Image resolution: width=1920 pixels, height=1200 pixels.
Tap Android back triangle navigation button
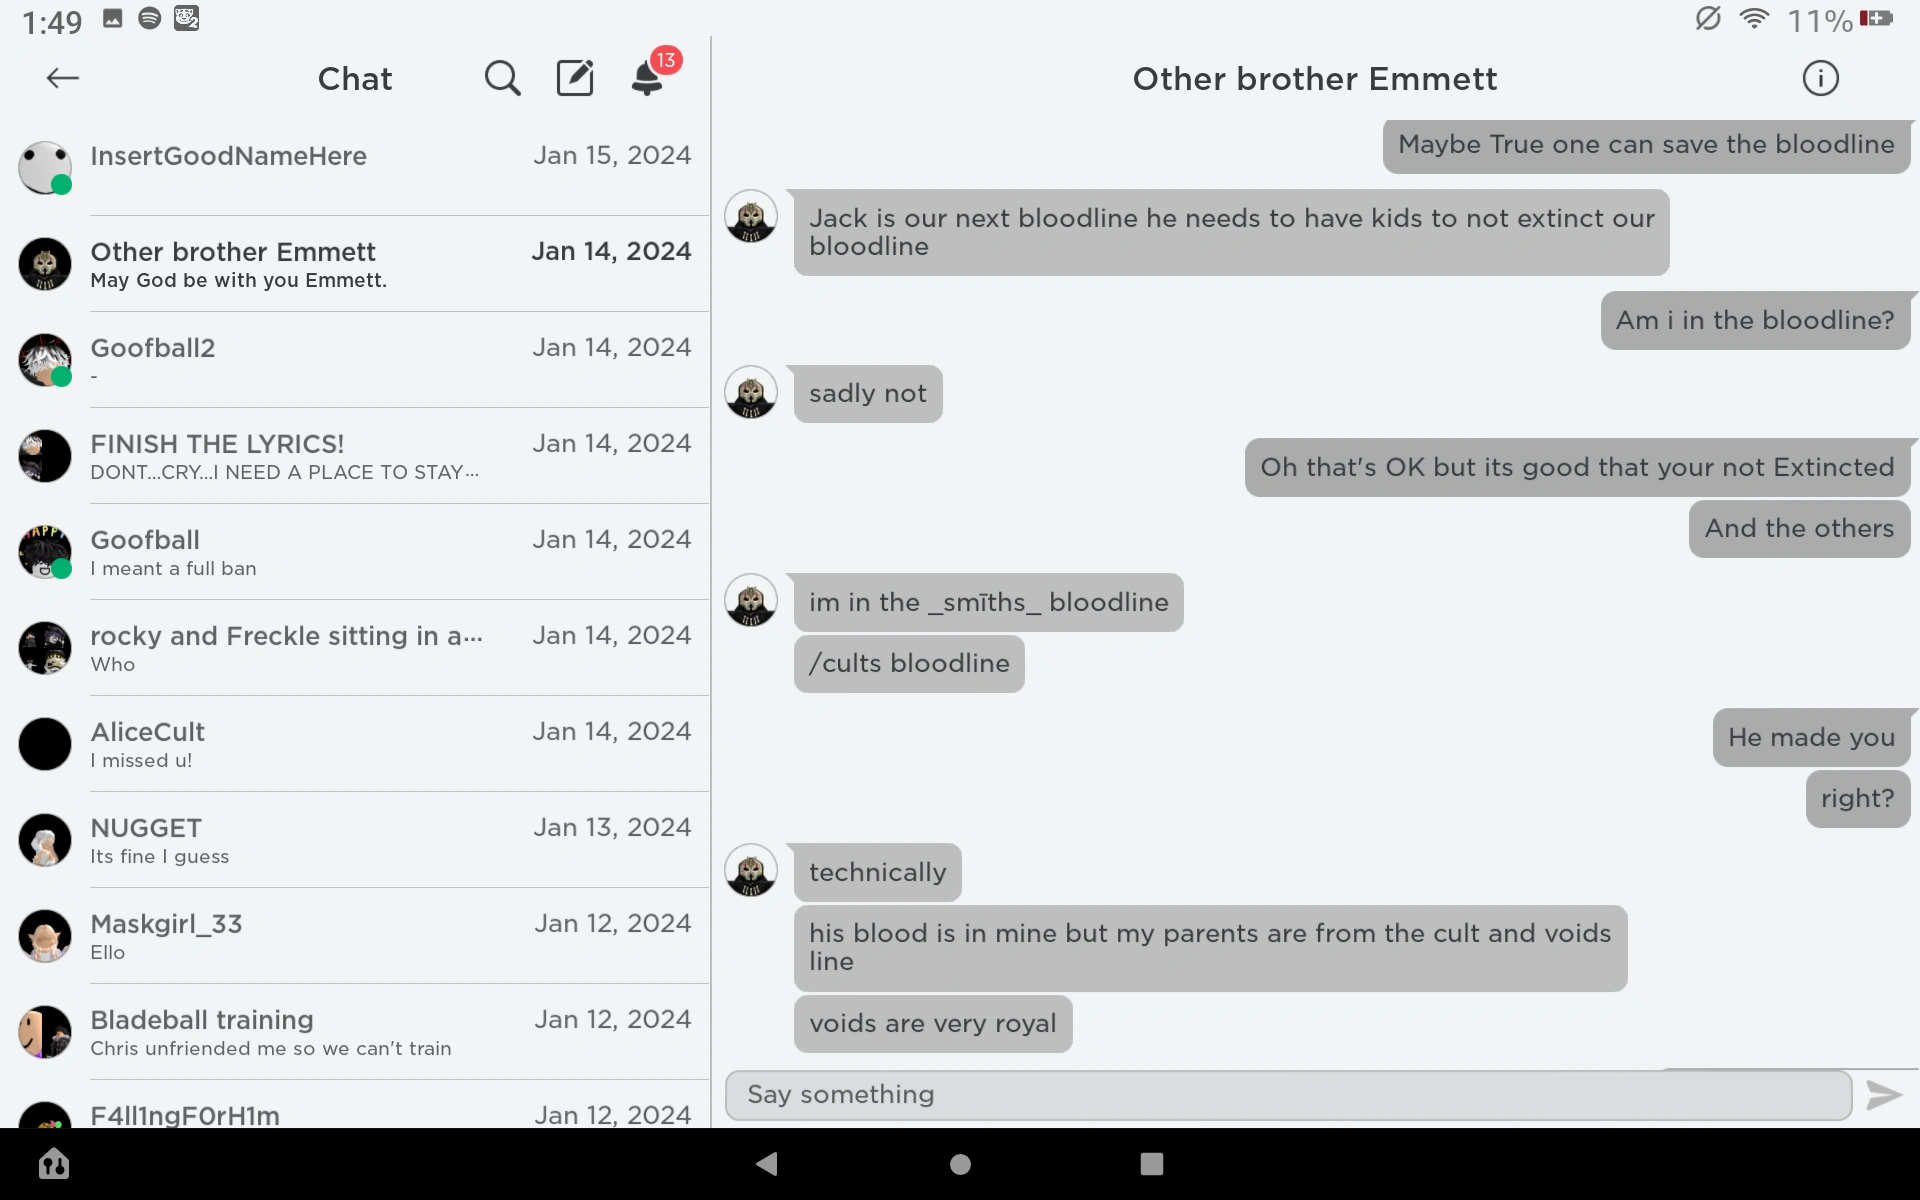click(767, 1163)
